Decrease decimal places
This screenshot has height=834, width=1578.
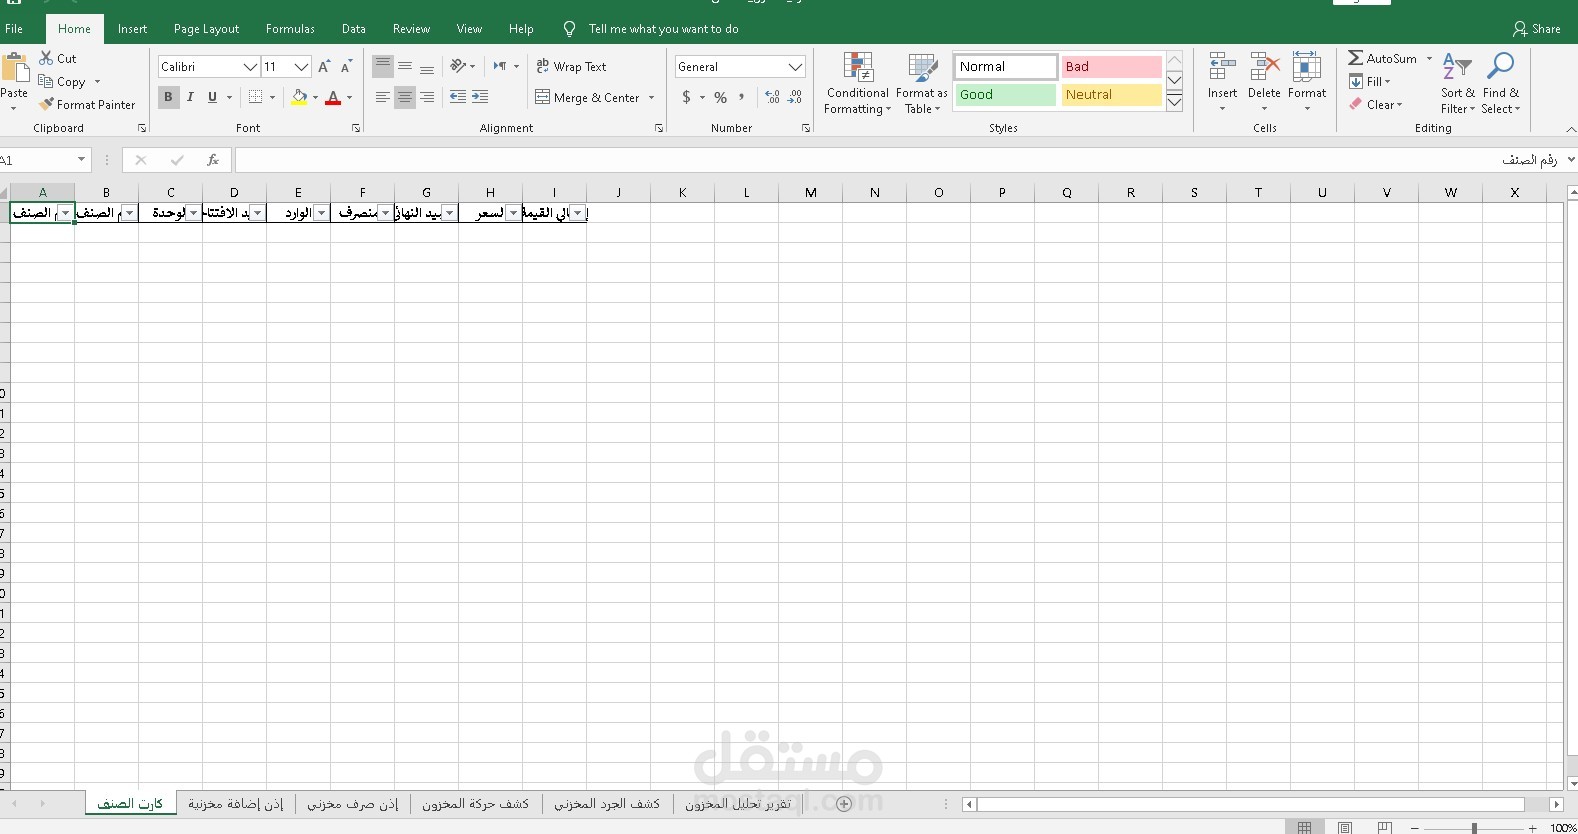794,97
